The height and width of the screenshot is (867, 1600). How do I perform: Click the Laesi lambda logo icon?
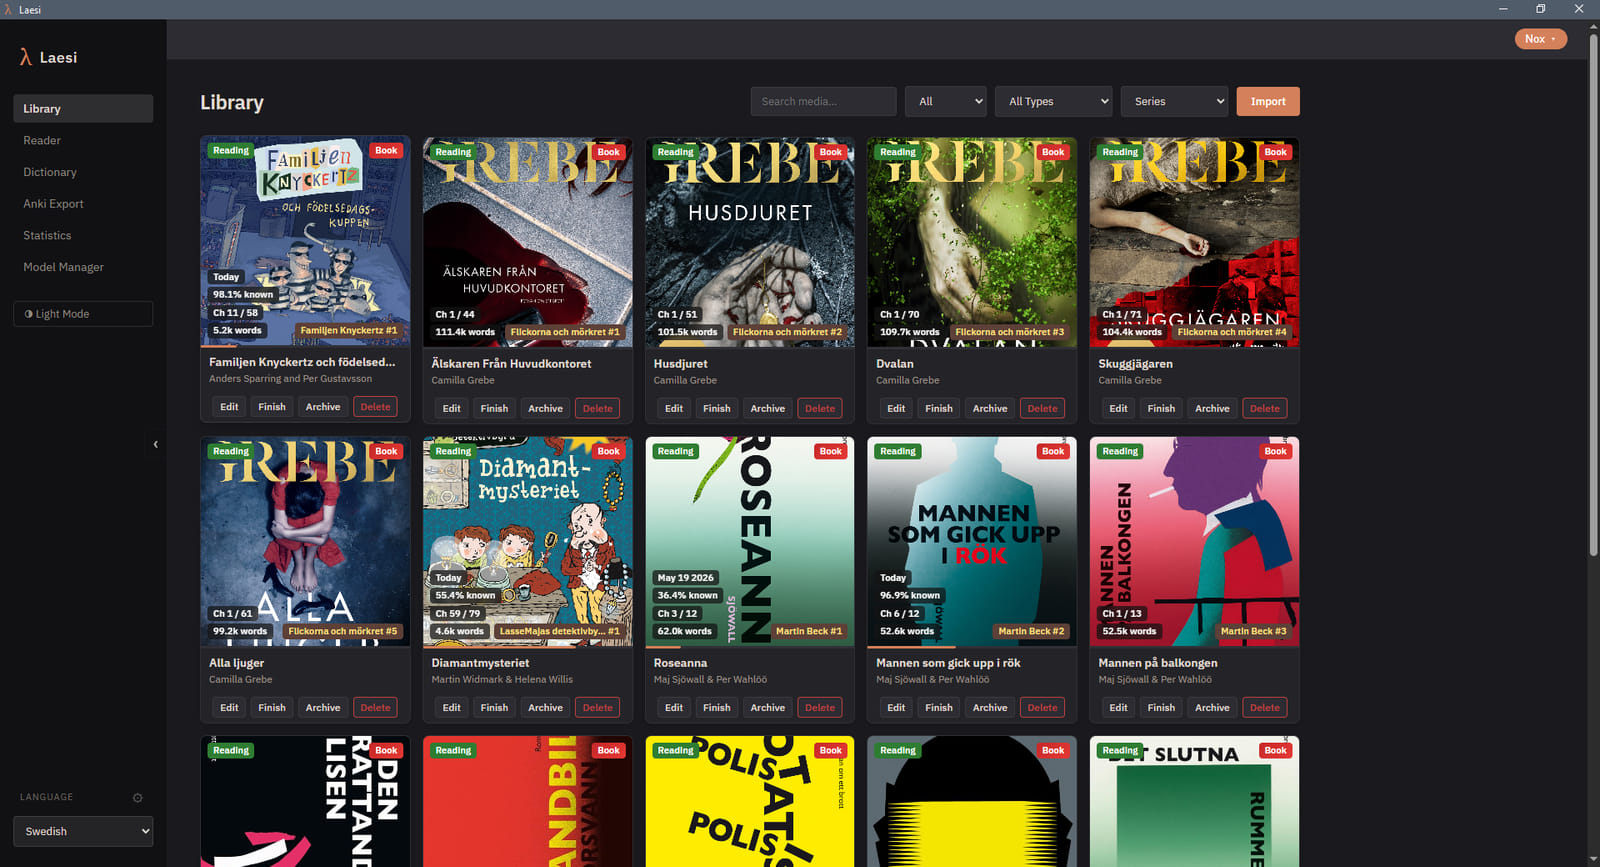click(x=26, y=57)
